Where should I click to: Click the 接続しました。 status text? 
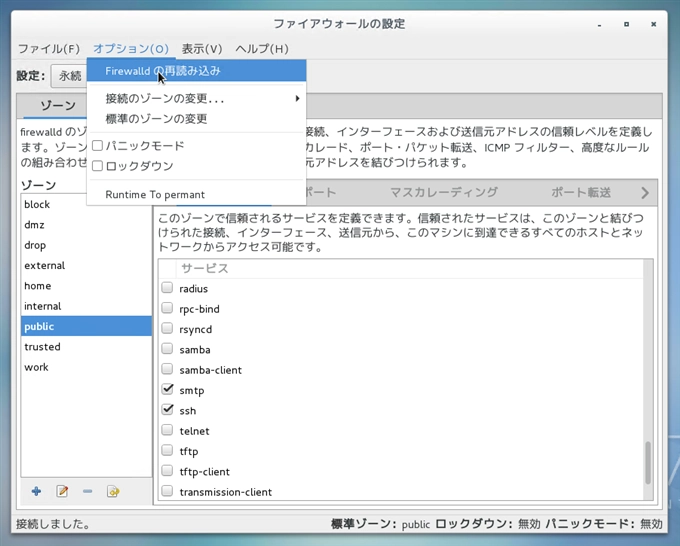[53, 524]
